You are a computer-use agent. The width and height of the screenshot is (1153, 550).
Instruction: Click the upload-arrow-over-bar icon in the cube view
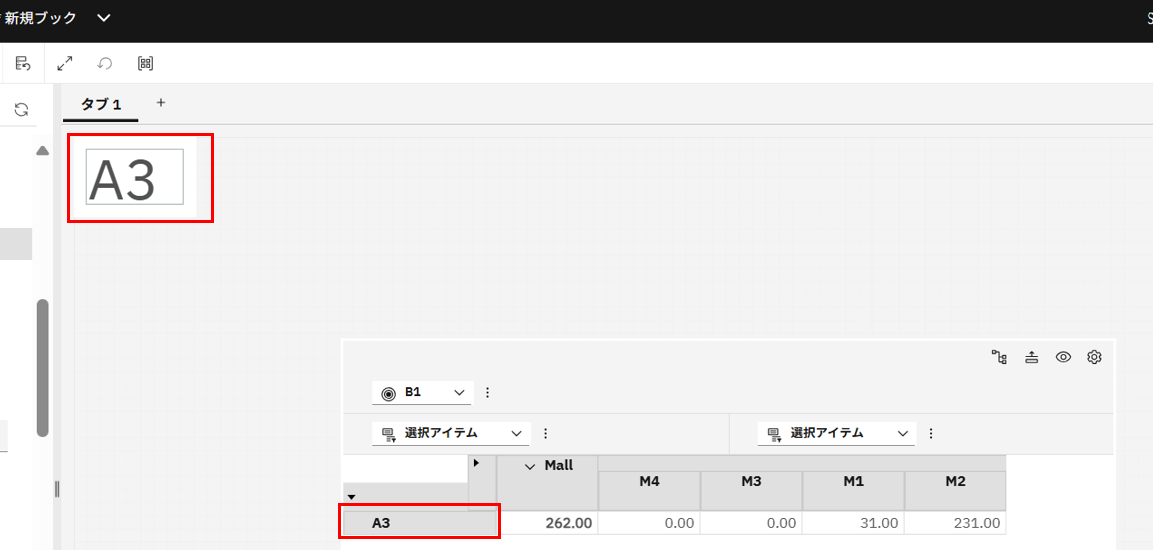pos(1031,357)
